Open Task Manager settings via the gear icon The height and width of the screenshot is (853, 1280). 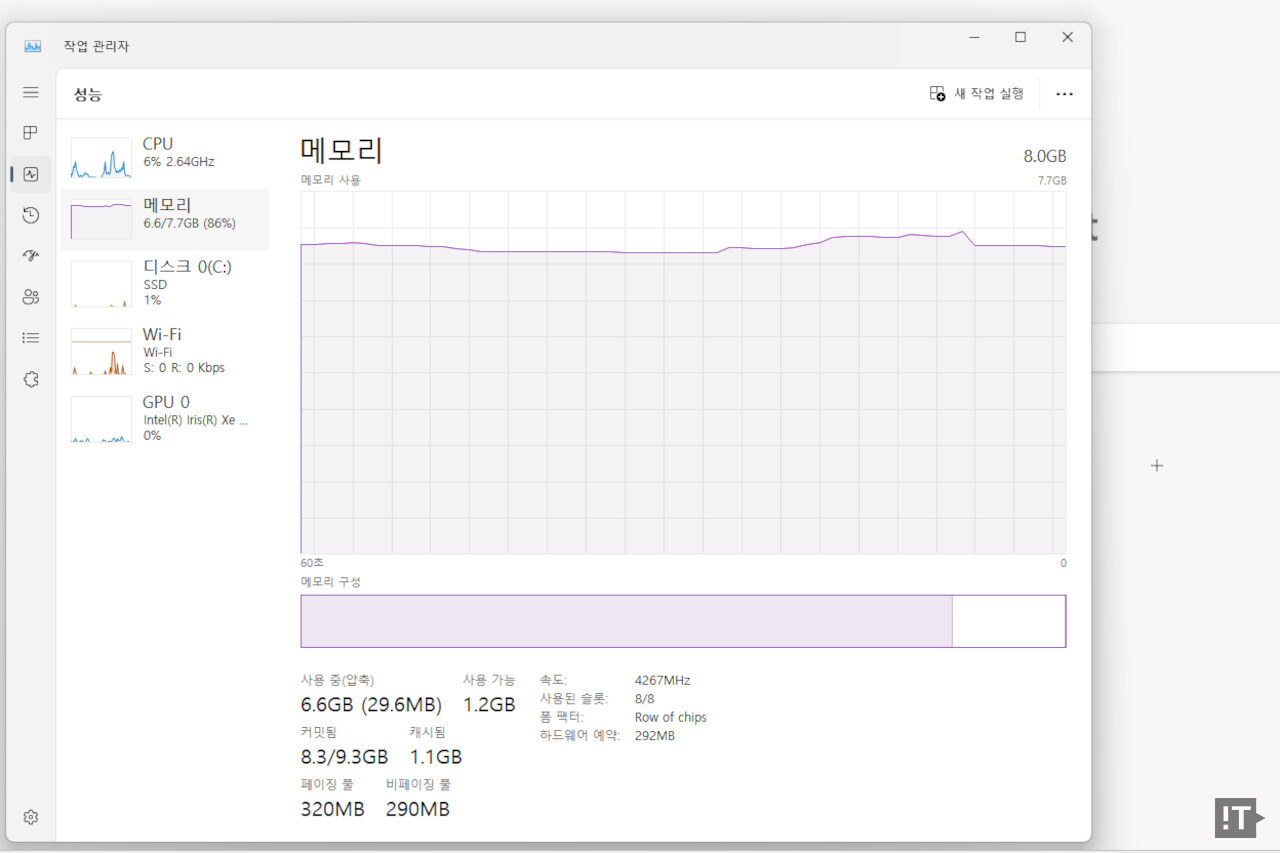30,817
